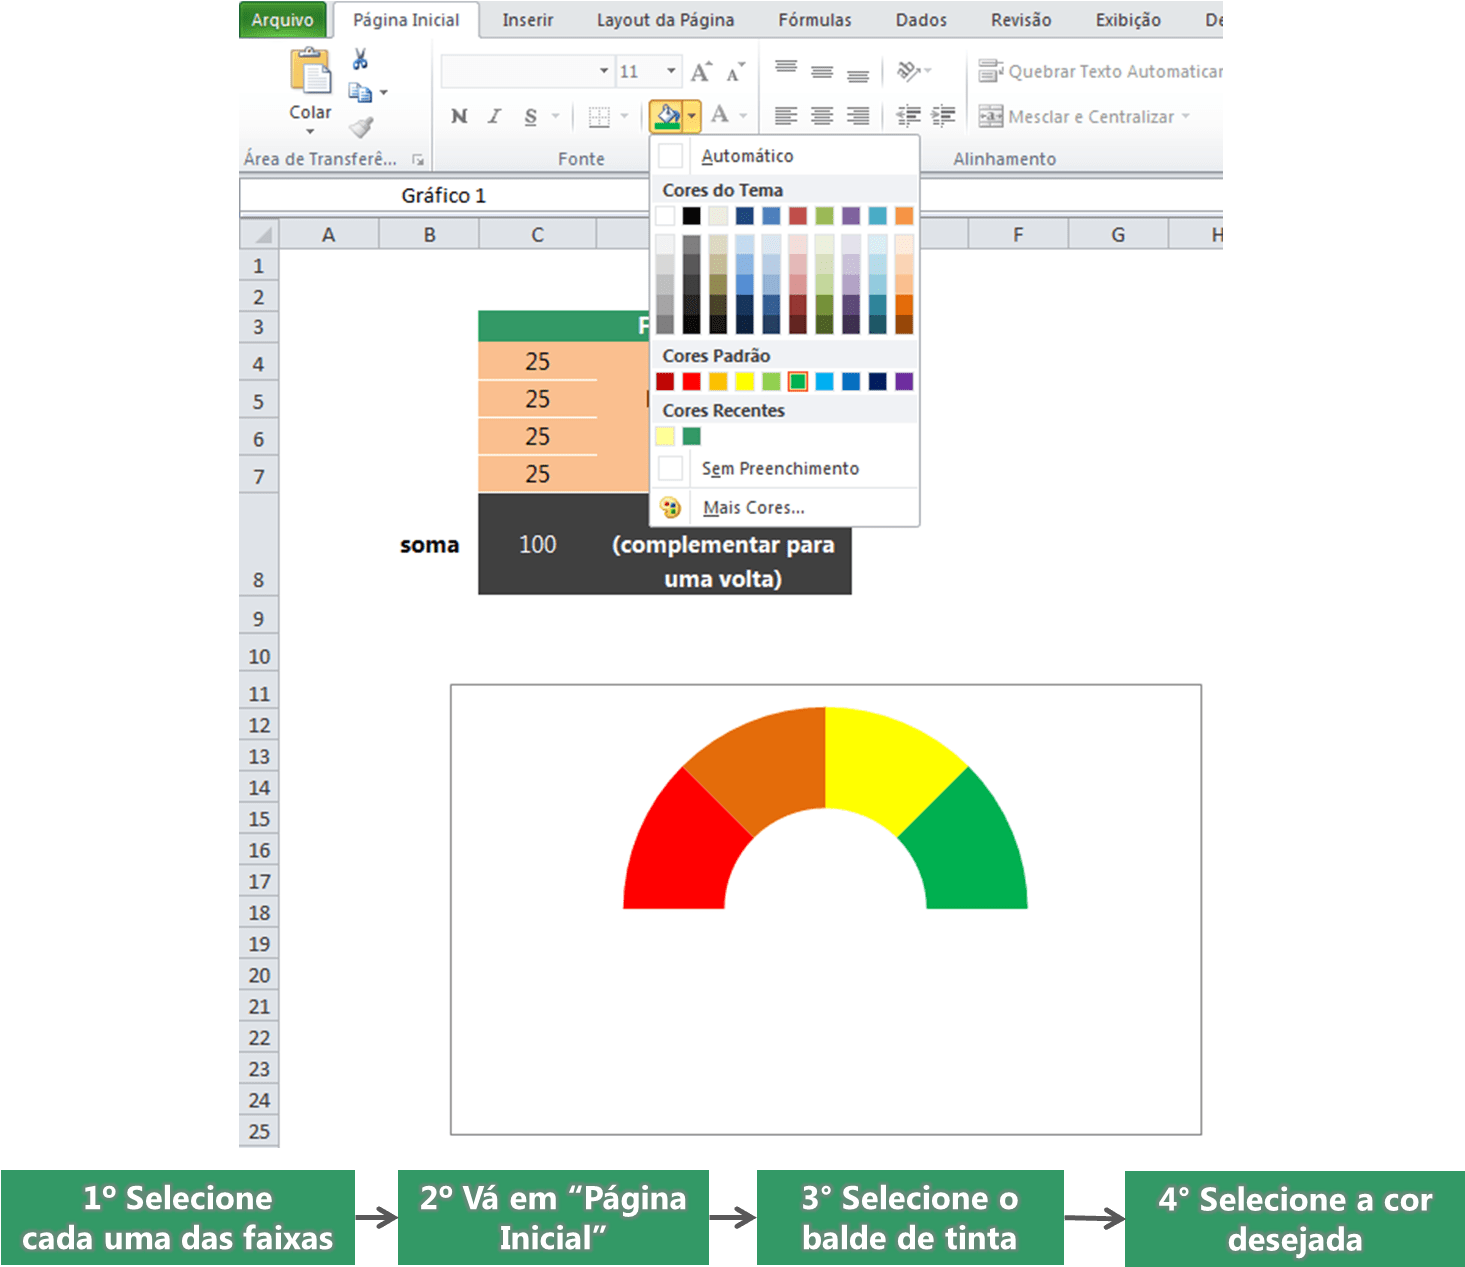Open the font size dropdown arrow

pyautogui.click(x=671, y=71)
